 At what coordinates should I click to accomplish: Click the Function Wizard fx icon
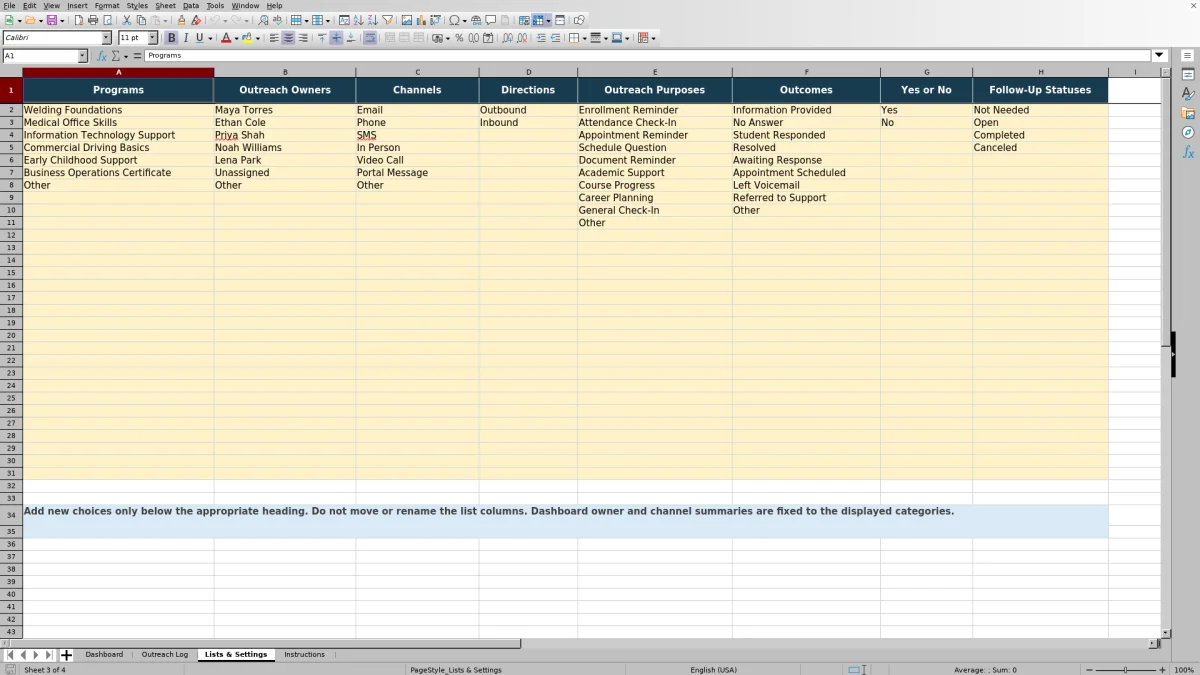tap(101, 56)
